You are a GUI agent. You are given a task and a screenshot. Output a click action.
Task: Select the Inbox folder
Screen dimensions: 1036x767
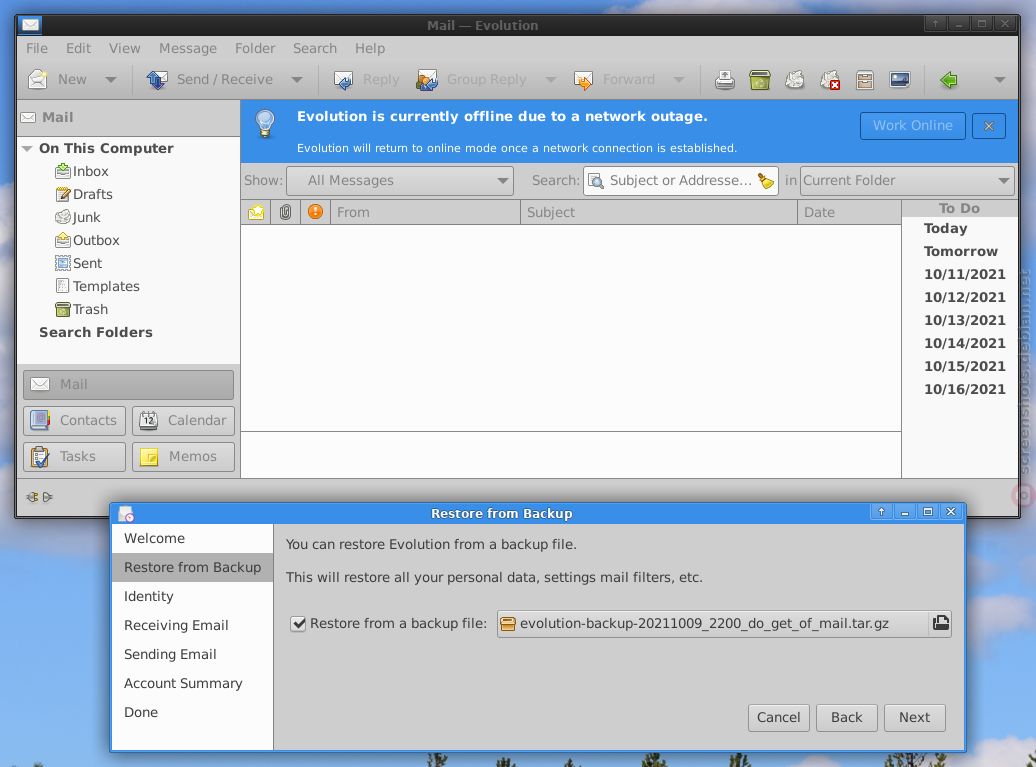[82, 171]
